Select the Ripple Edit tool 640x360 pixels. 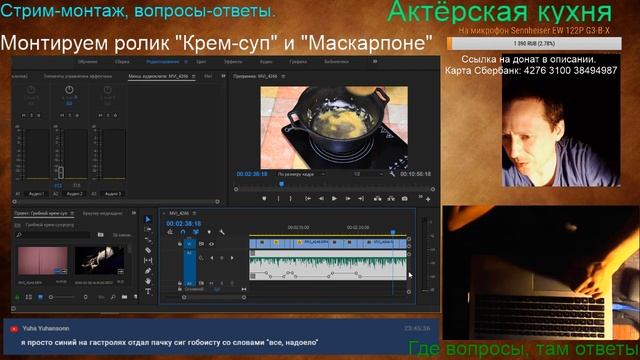148,240
